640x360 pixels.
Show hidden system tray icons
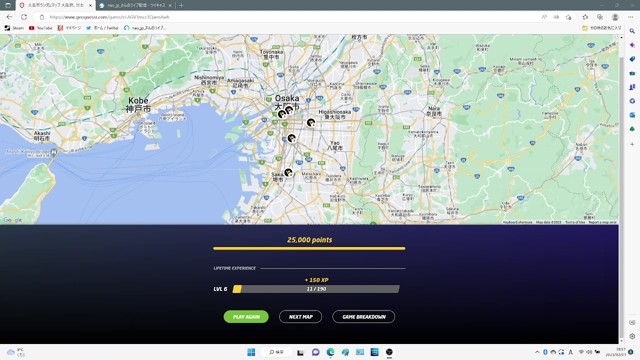coord(537,352)
